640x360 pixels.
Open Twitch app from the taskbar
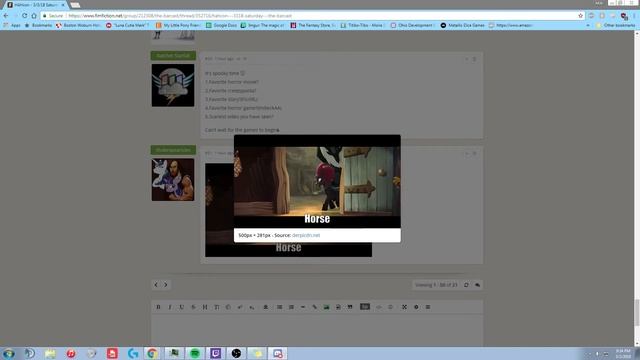pyautogui.click(x=216, y=353)
